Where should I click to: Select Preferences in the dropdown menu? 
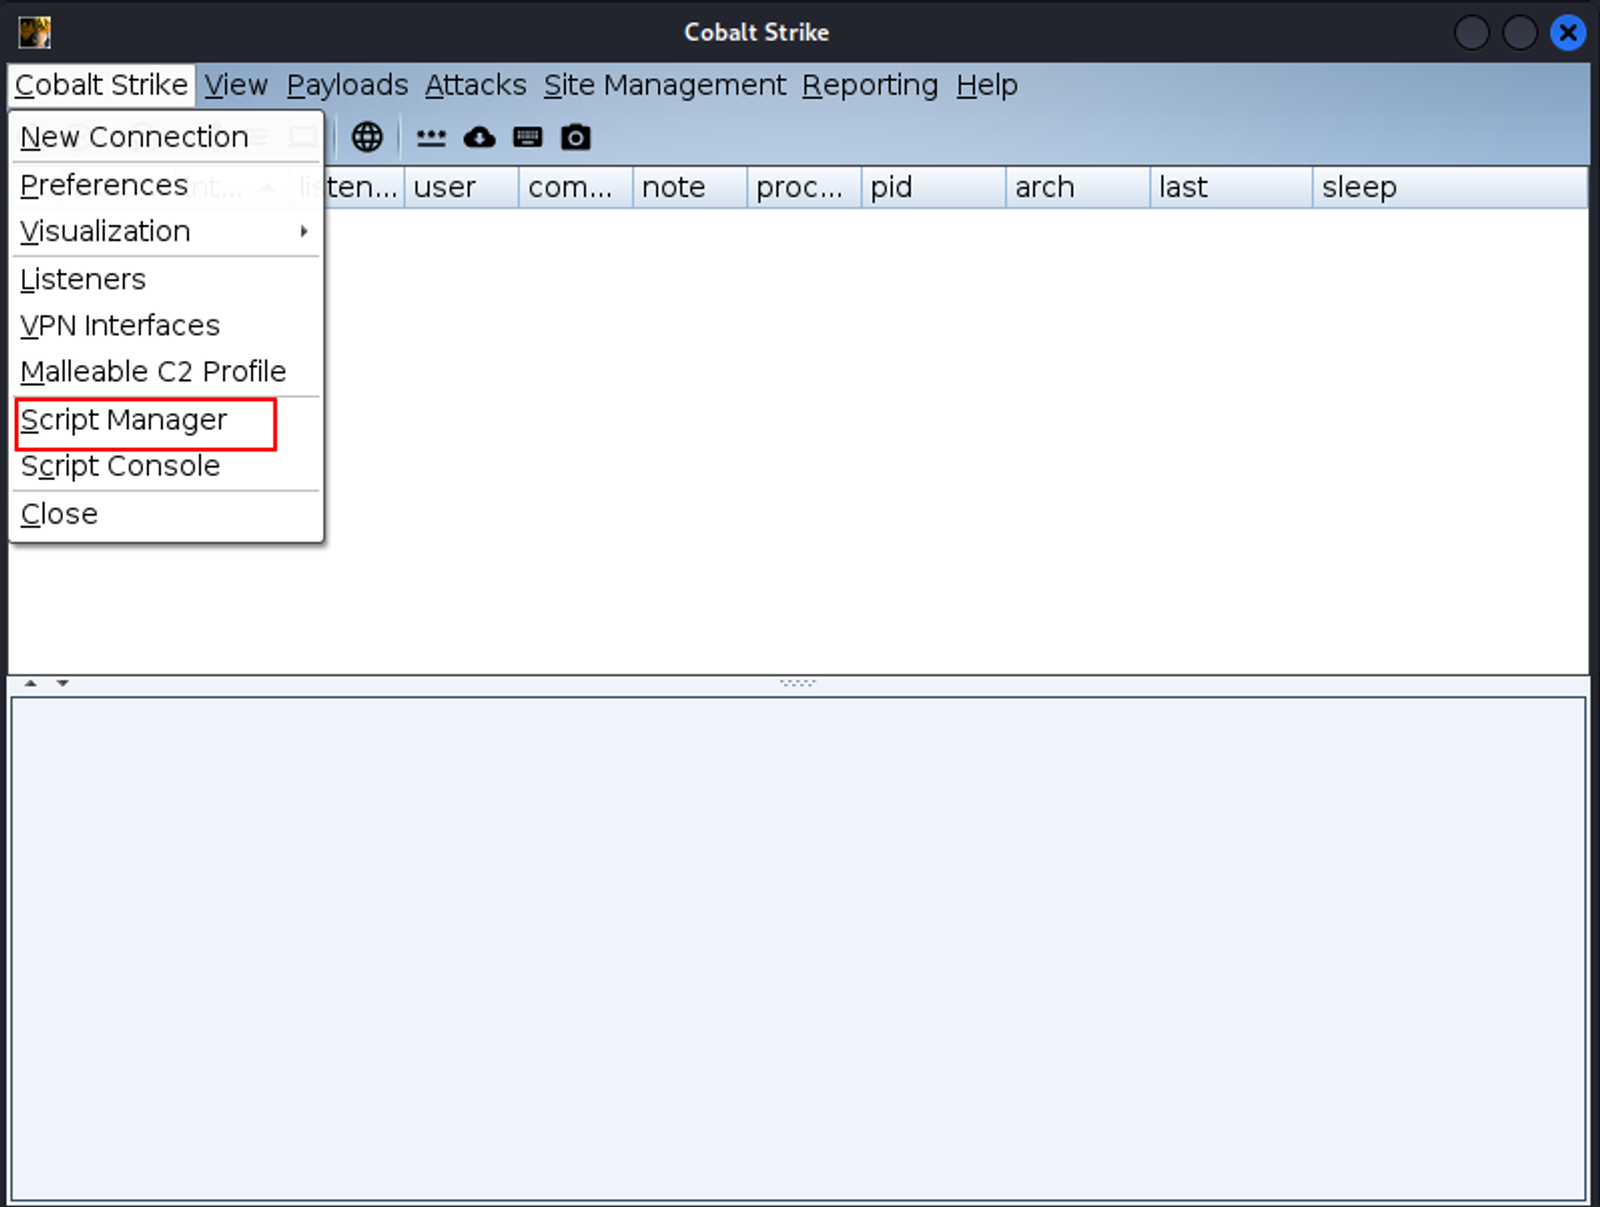(166, 185)
